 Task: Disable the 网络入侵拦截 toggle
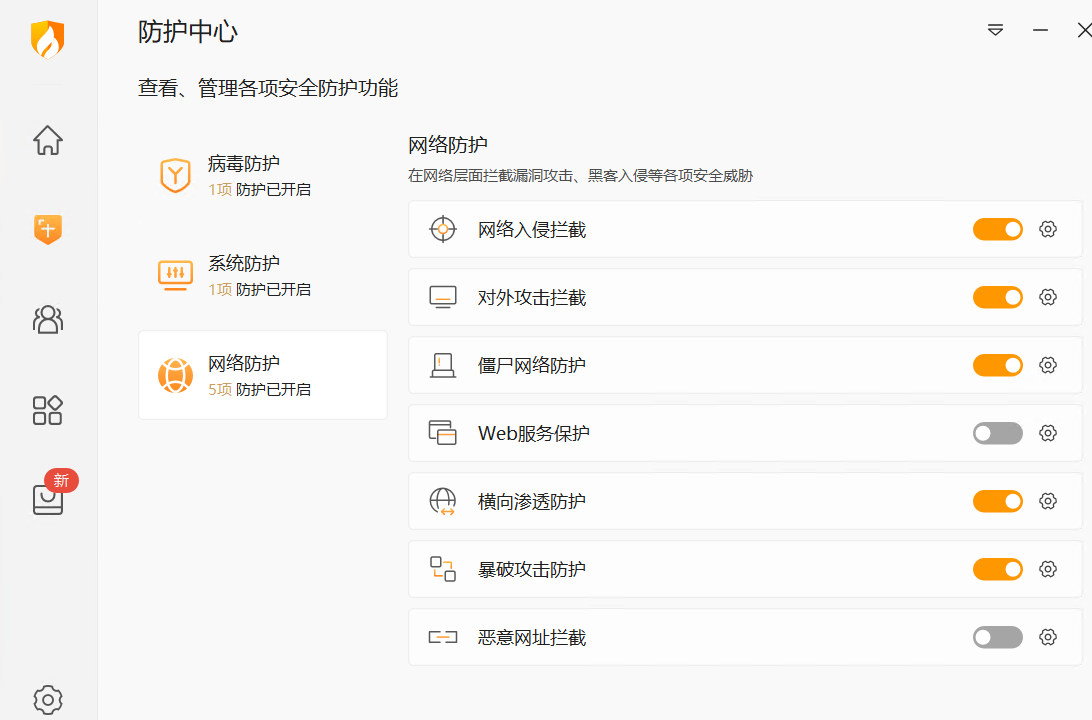click(997, 229)
